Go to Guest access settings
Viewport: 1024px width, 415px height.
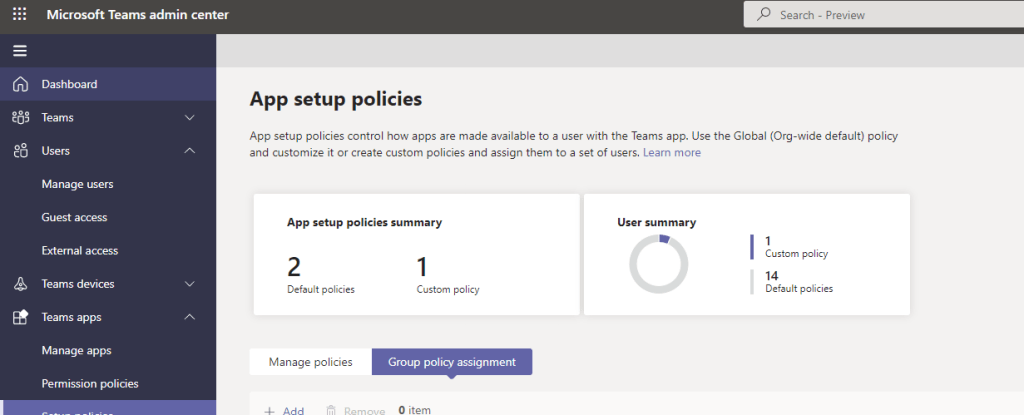tap(74, 217)
